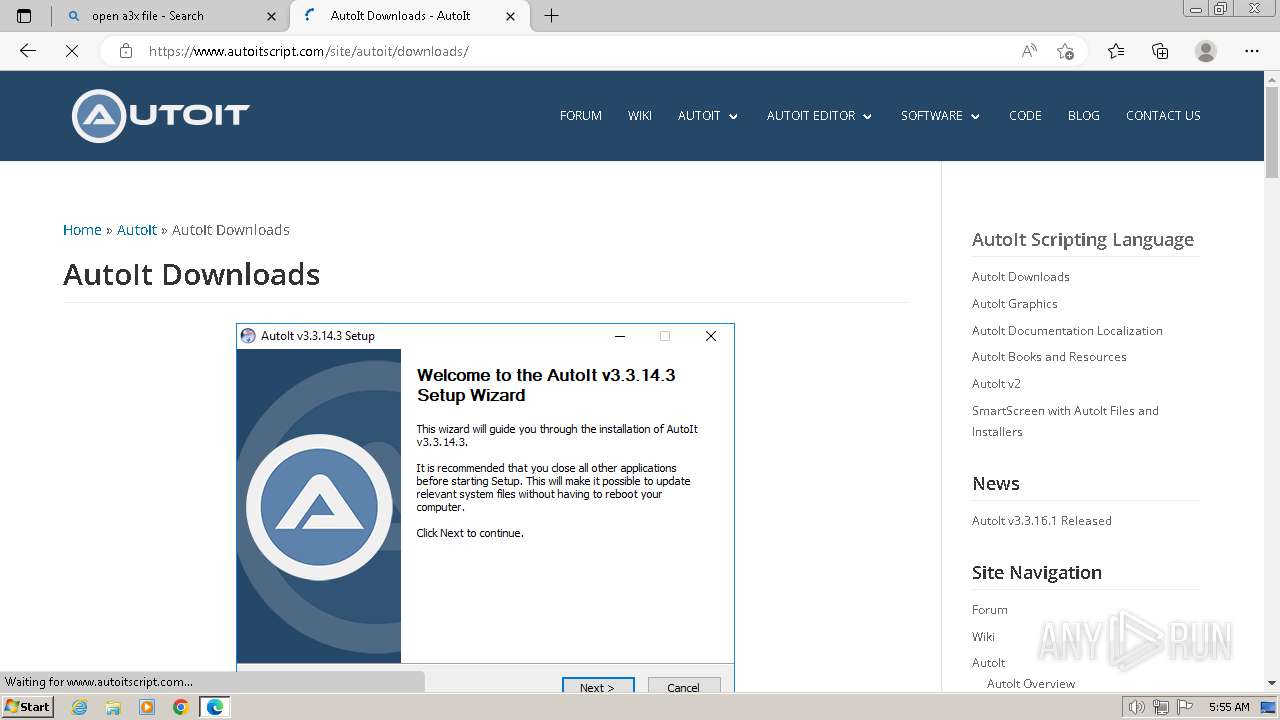Stop loading the page
This screenshot has height=720, width=1280.
pos(72,51)
